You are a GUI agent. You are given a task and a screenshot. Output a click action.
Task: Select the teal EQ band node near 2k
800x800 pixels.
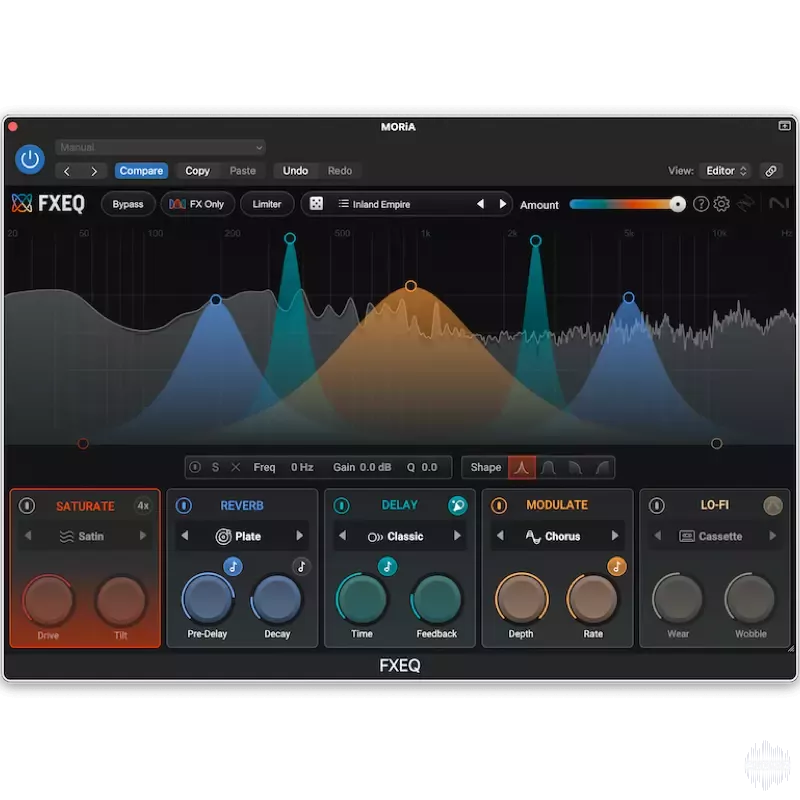[x=536, y=241]
